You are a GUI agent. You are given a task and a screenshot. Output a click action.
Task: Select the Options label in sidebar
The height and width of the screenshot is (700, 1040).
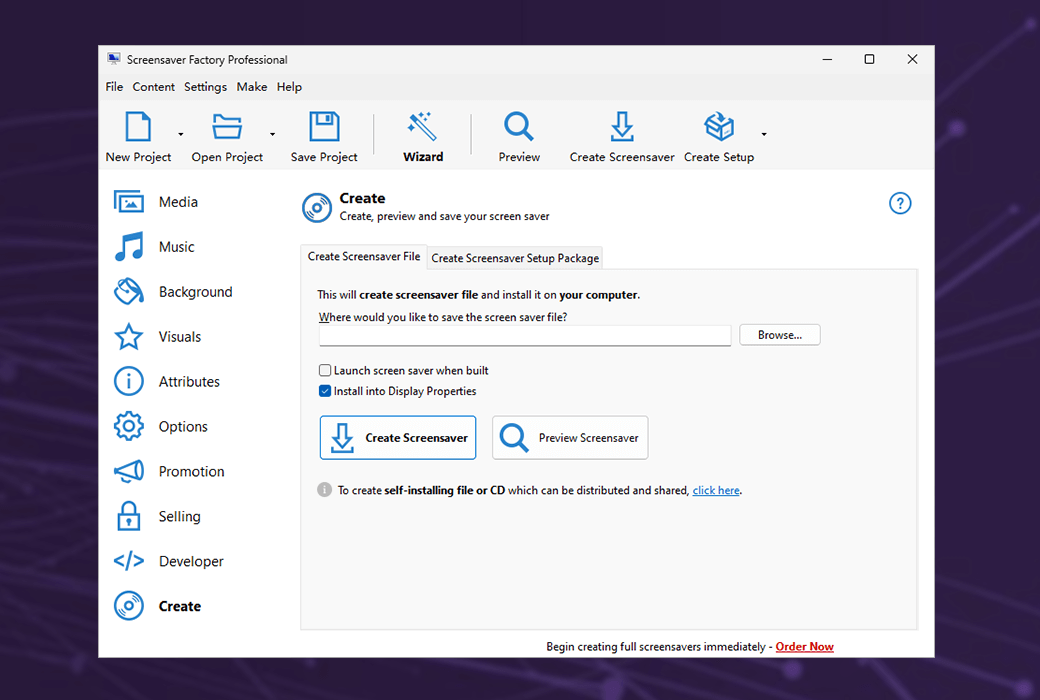(183, 427)
